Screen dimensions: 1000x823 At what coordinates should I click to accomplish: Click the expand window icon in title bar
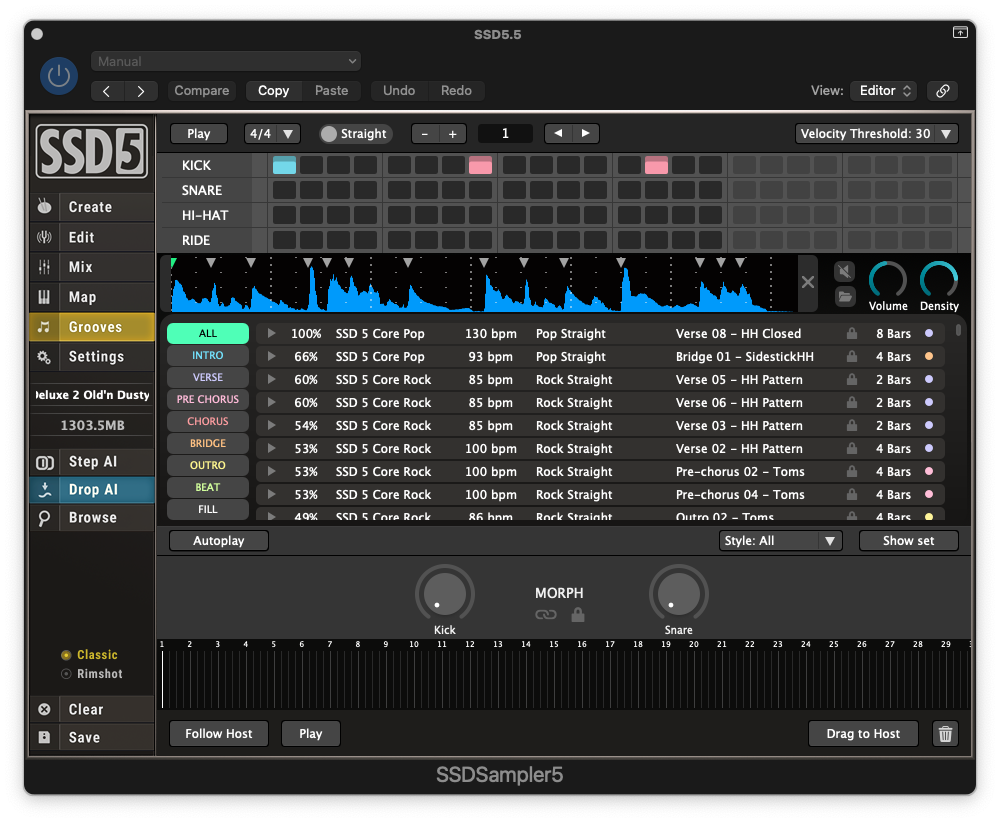pos(960,32)
